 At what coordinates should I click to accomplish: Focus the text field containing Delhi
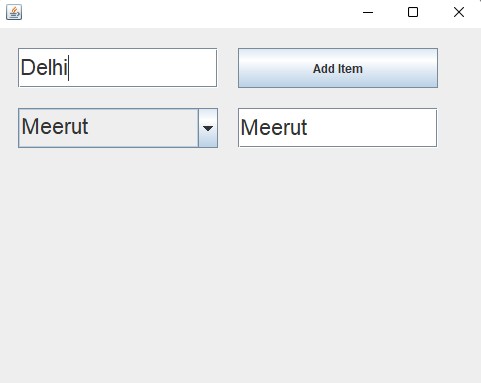tap(118, 68)
